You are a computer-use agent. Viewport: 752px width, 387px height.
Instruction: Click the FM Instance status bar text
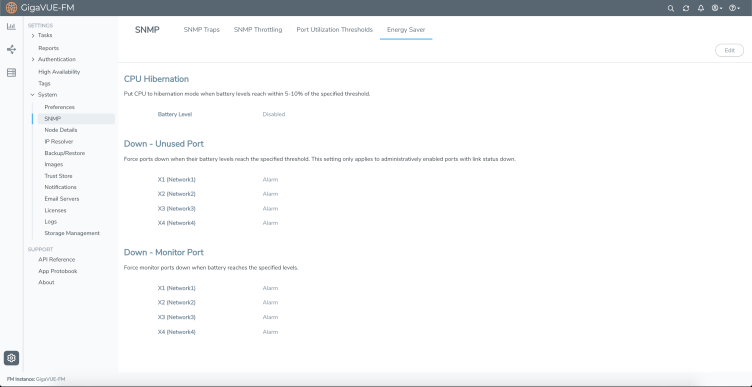pos(35,379)
